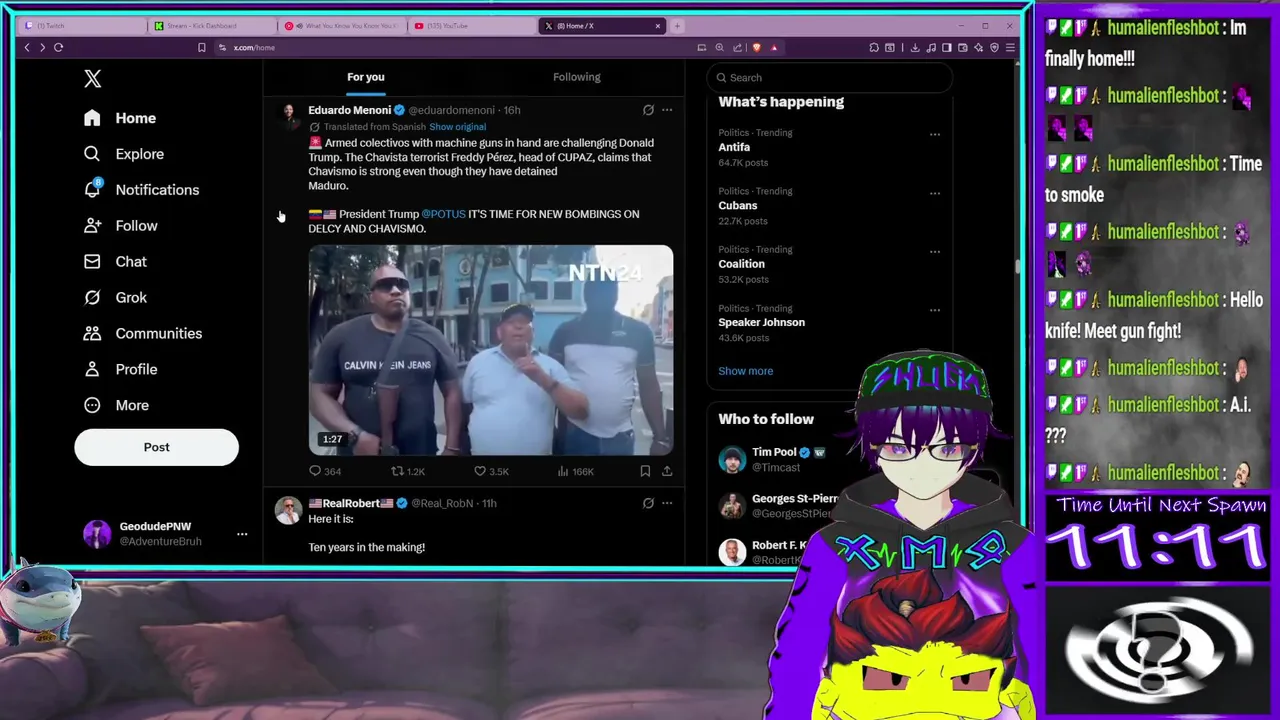Open a new browser tab
Screen dimensions: 1280x720
[677, 26]
